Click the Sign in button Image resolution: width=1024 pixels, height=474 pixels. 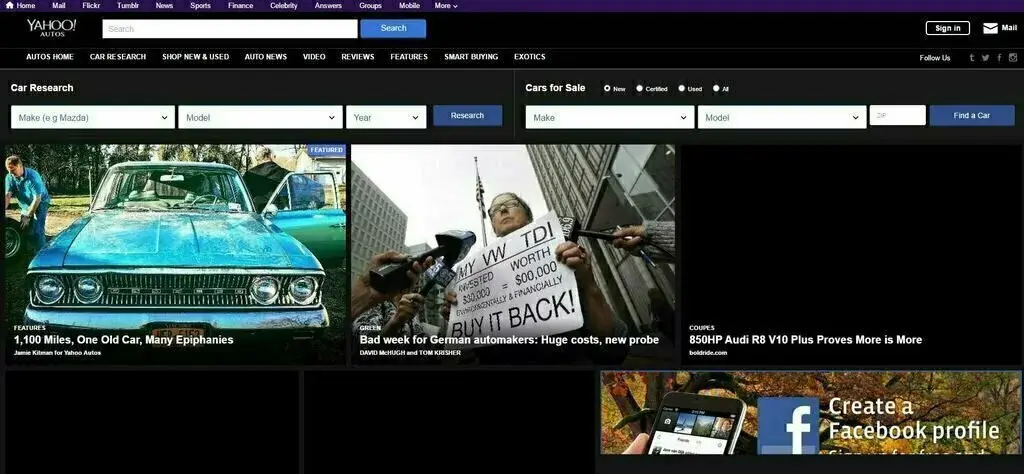948,28
